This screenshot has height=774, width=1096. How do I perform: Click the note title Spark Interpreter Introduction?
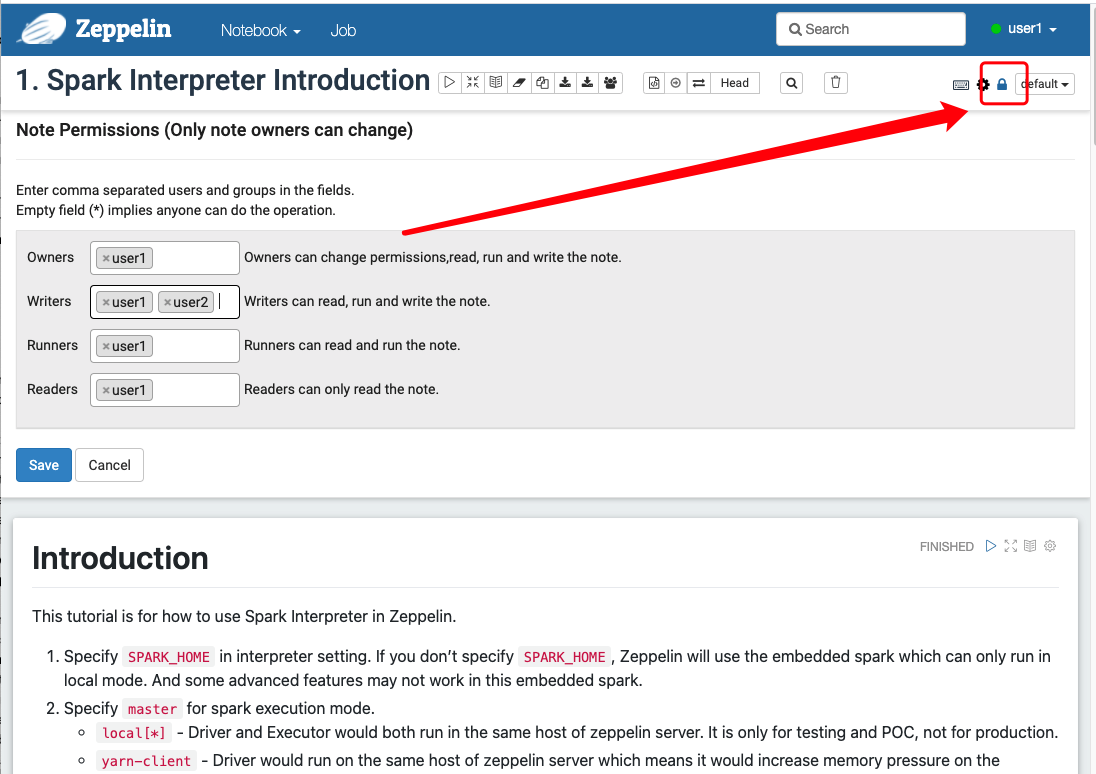click(223, 80)
